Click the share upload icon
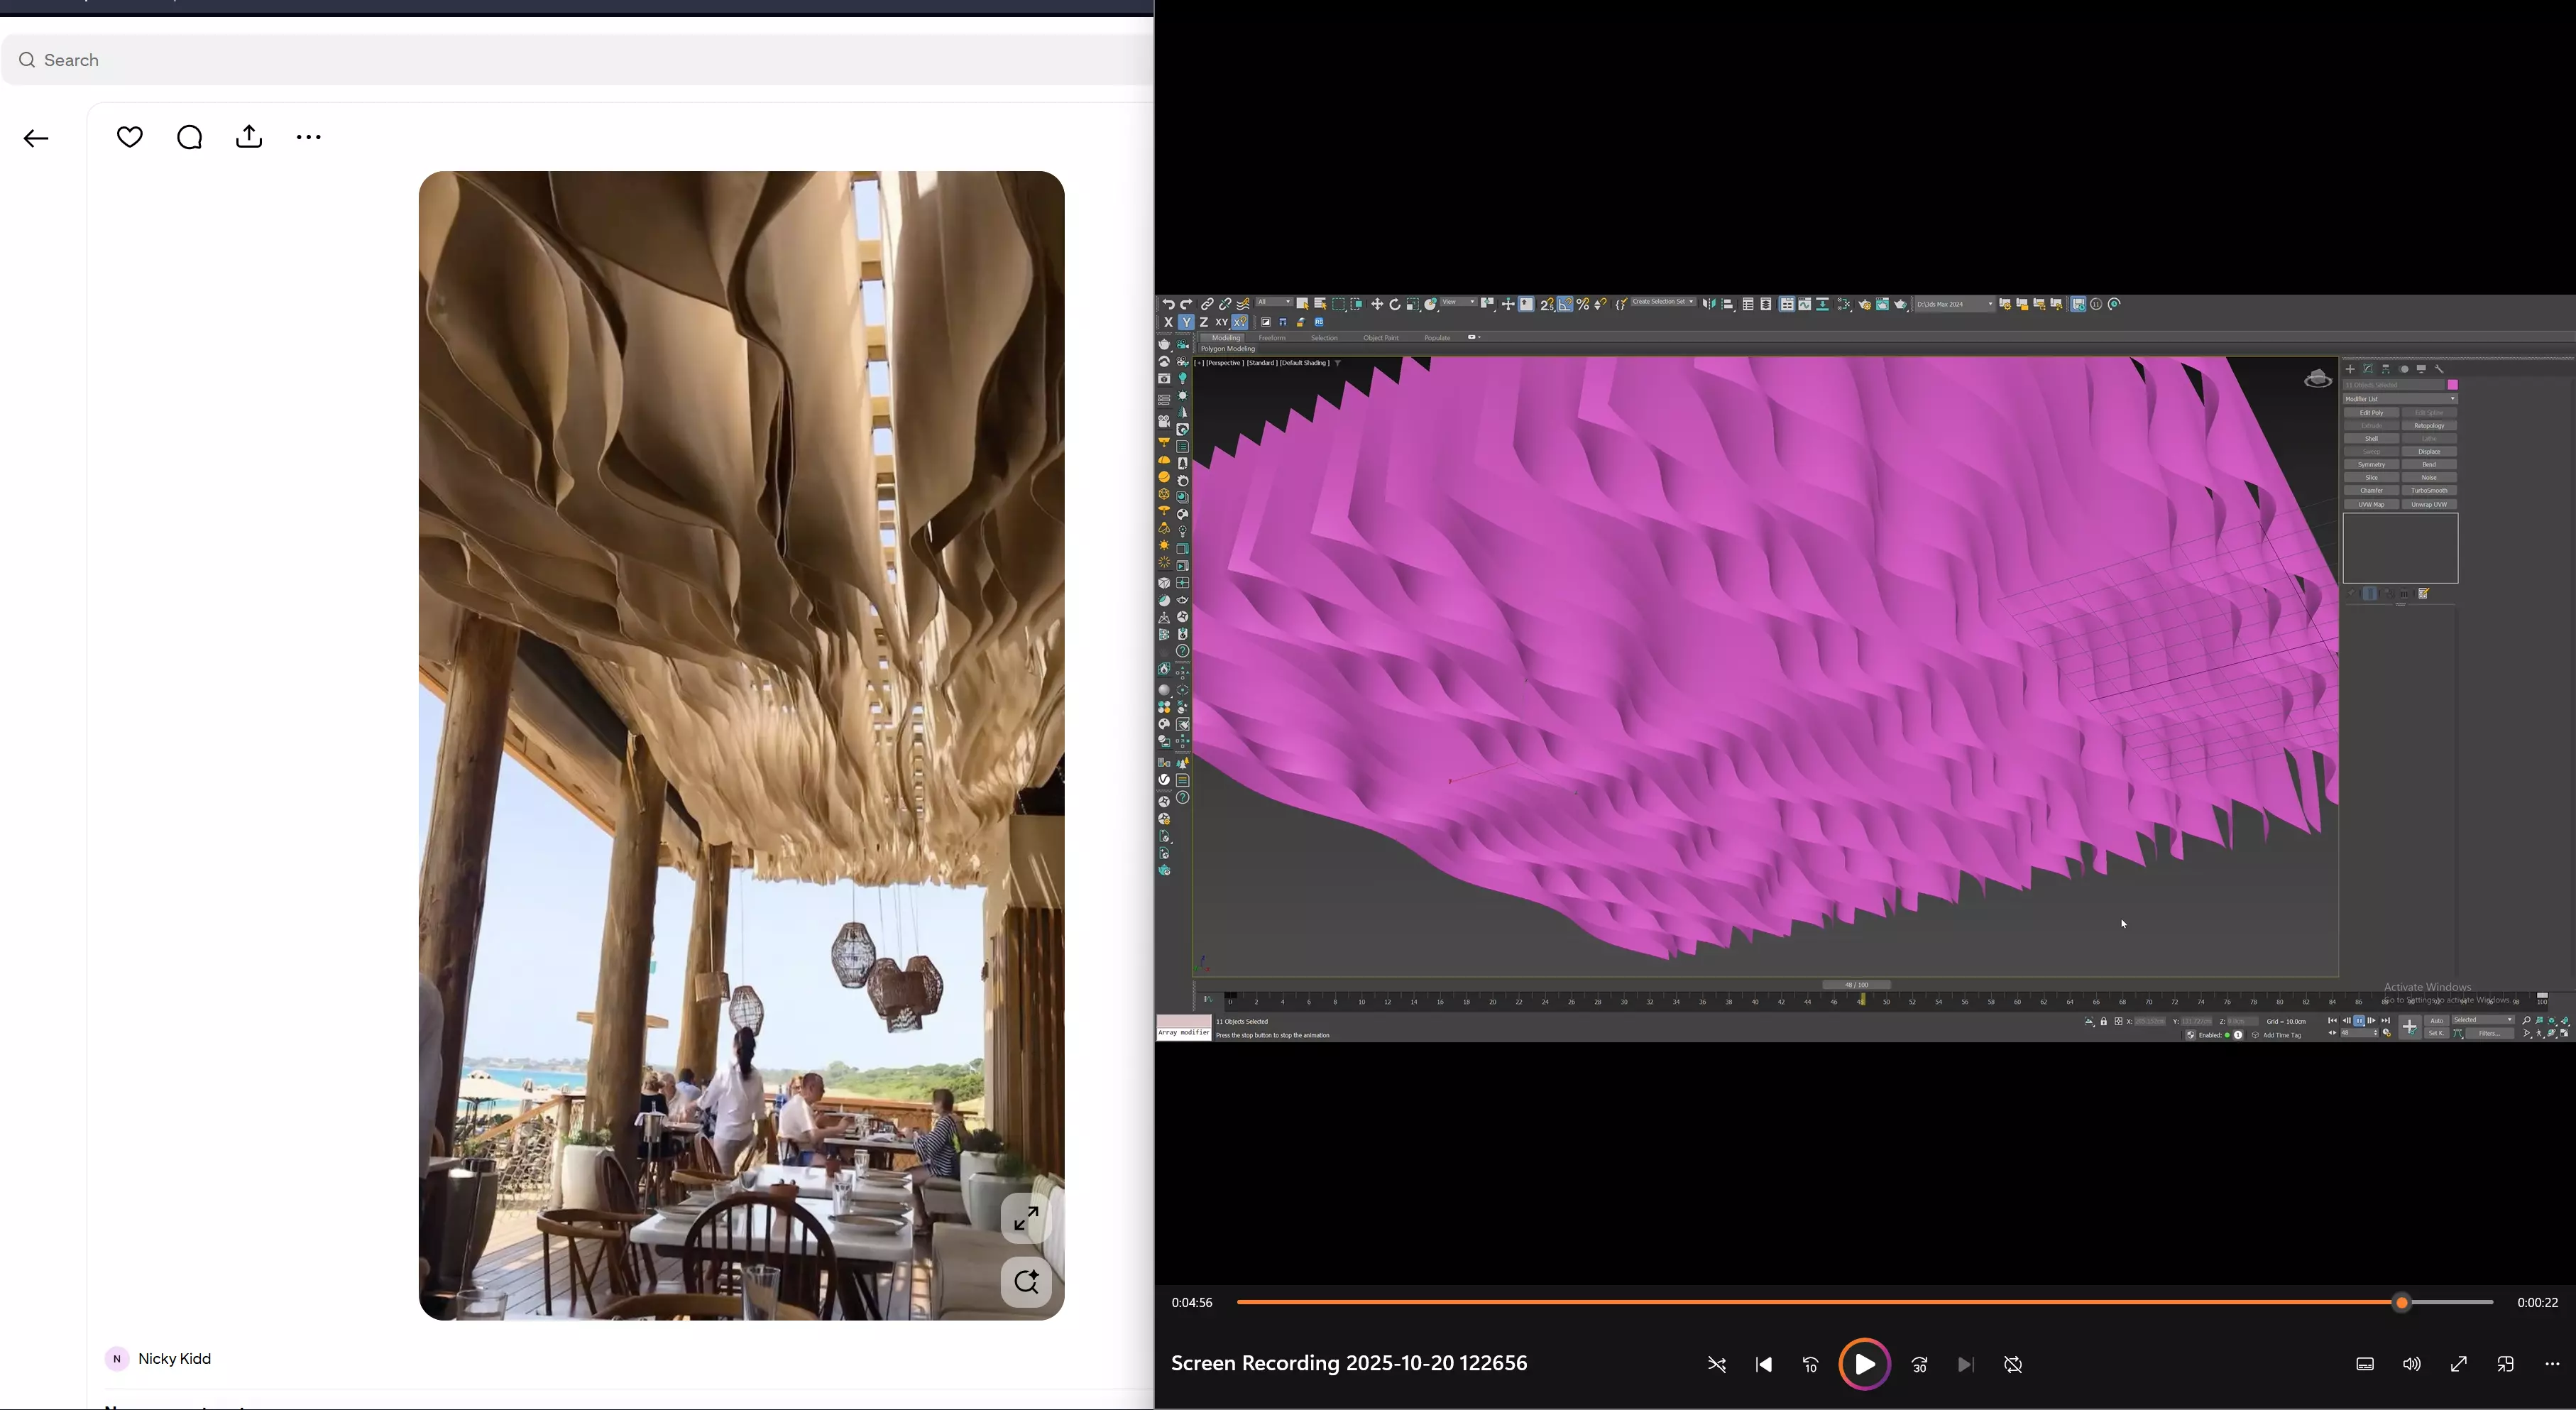 (249, 137)
